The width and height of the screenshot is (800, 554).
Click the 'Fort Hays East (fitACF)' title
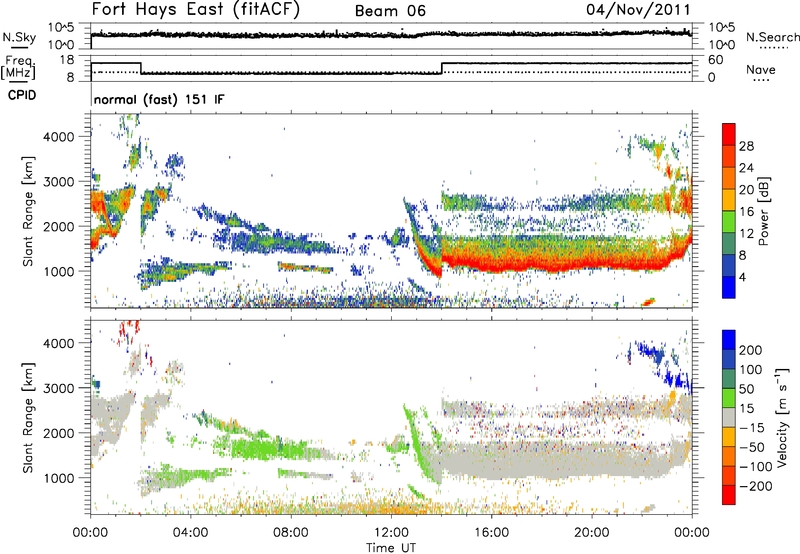[x=196, y=9]
